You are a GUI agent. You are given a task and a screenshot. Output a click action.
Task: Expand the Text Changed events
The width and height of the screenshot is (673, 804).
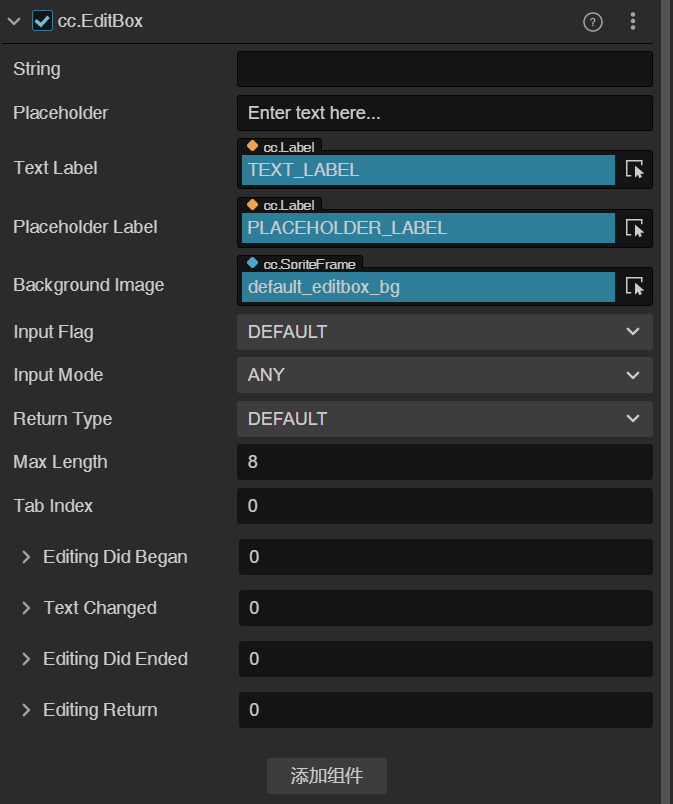26,608
